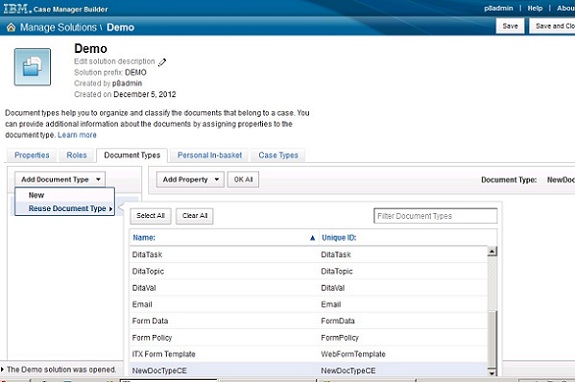Open the Add Property dropdown
The width and height of the screenshot is (575, 382).
[190, 179]
